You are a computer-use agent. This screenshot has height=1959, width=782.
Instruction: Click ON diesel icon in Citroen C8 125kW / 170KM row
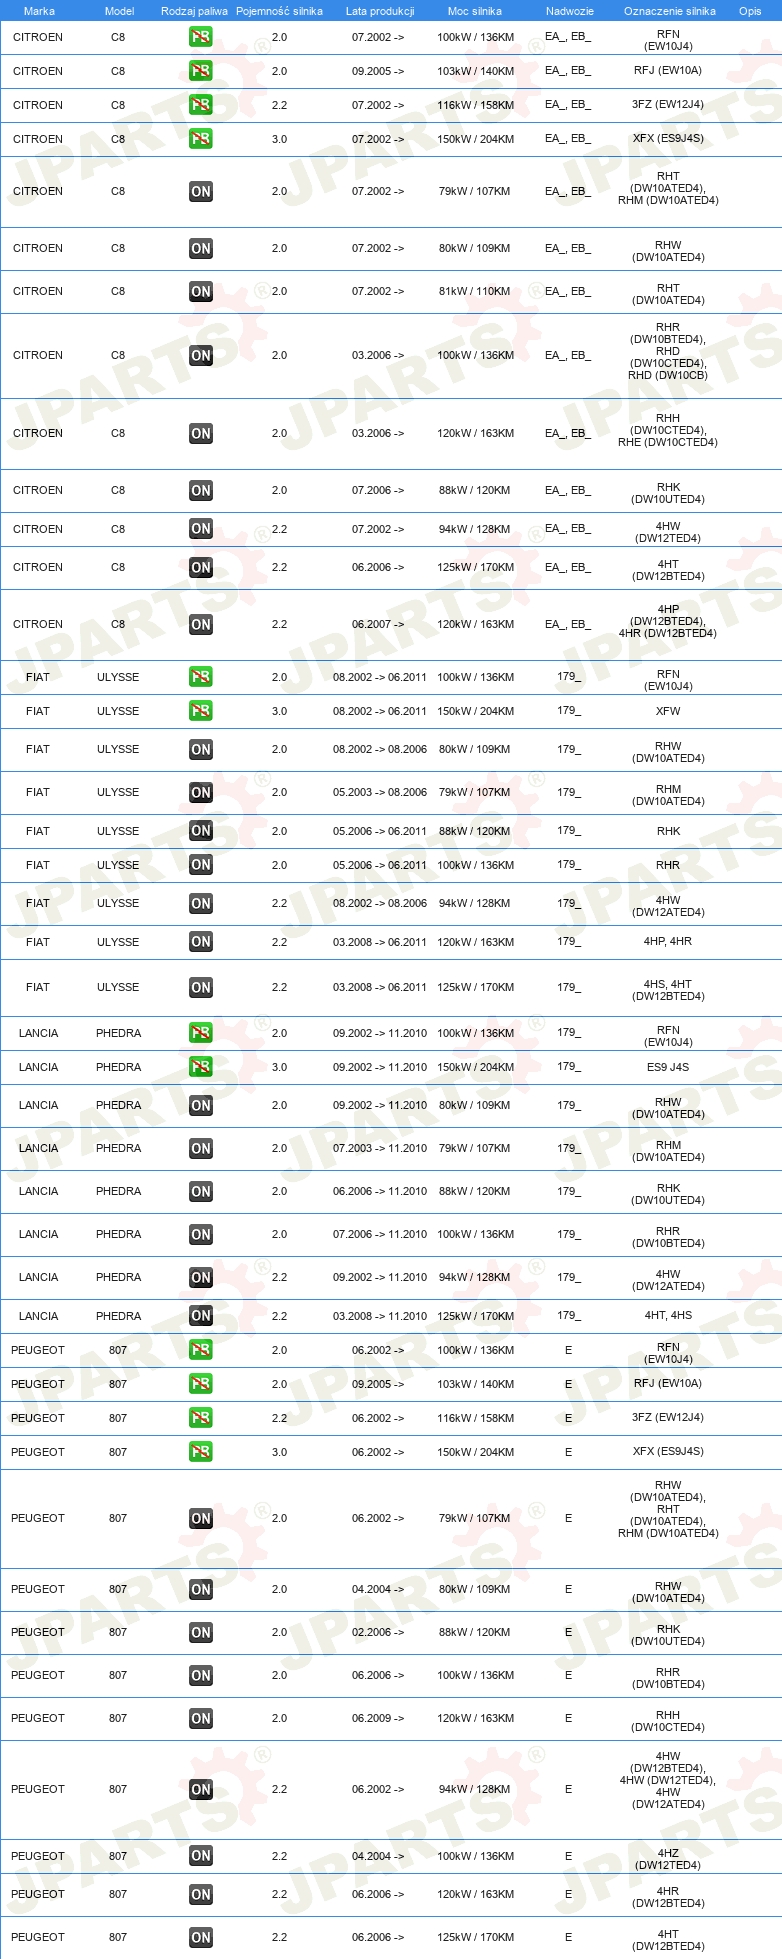point(201,567)
